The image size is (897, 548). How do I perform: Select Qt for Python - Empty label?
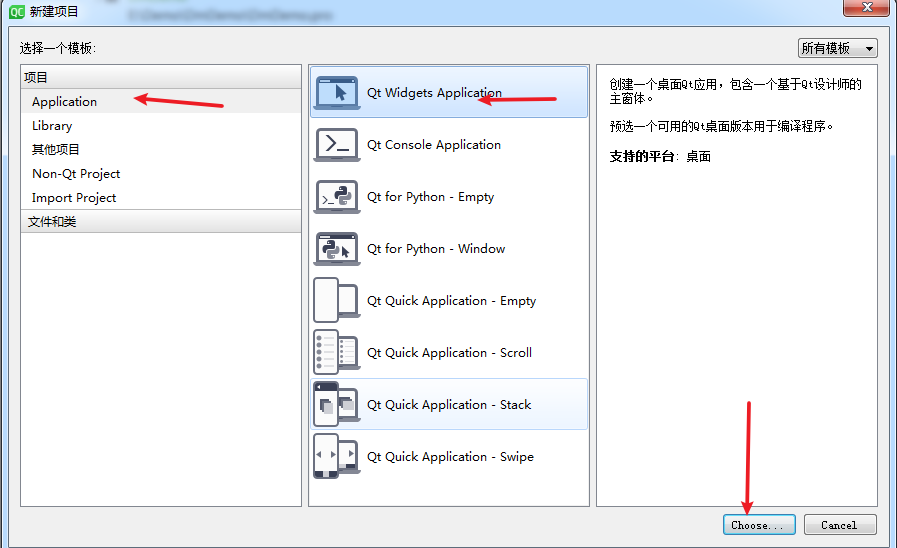point(430,197)
